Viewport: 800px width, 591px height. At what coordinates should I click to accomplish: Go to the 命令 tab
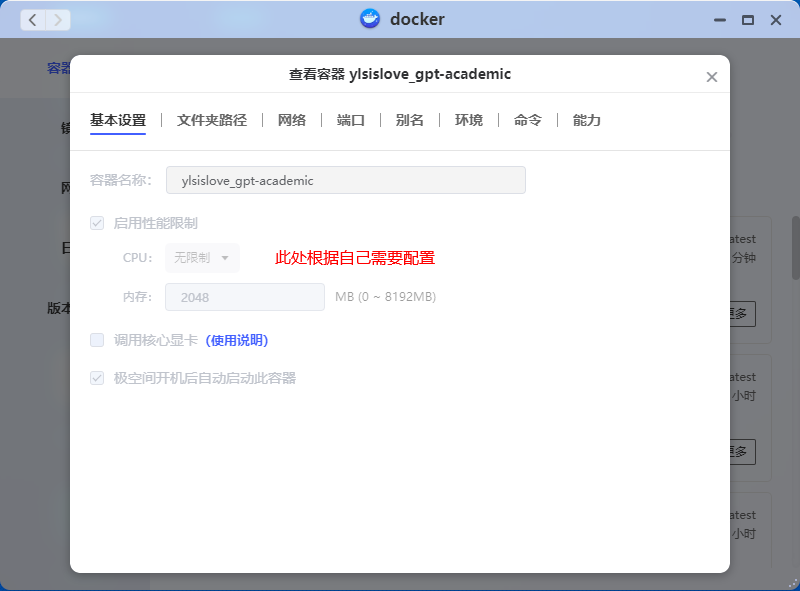pyautogui.click(x=528, y=120)
